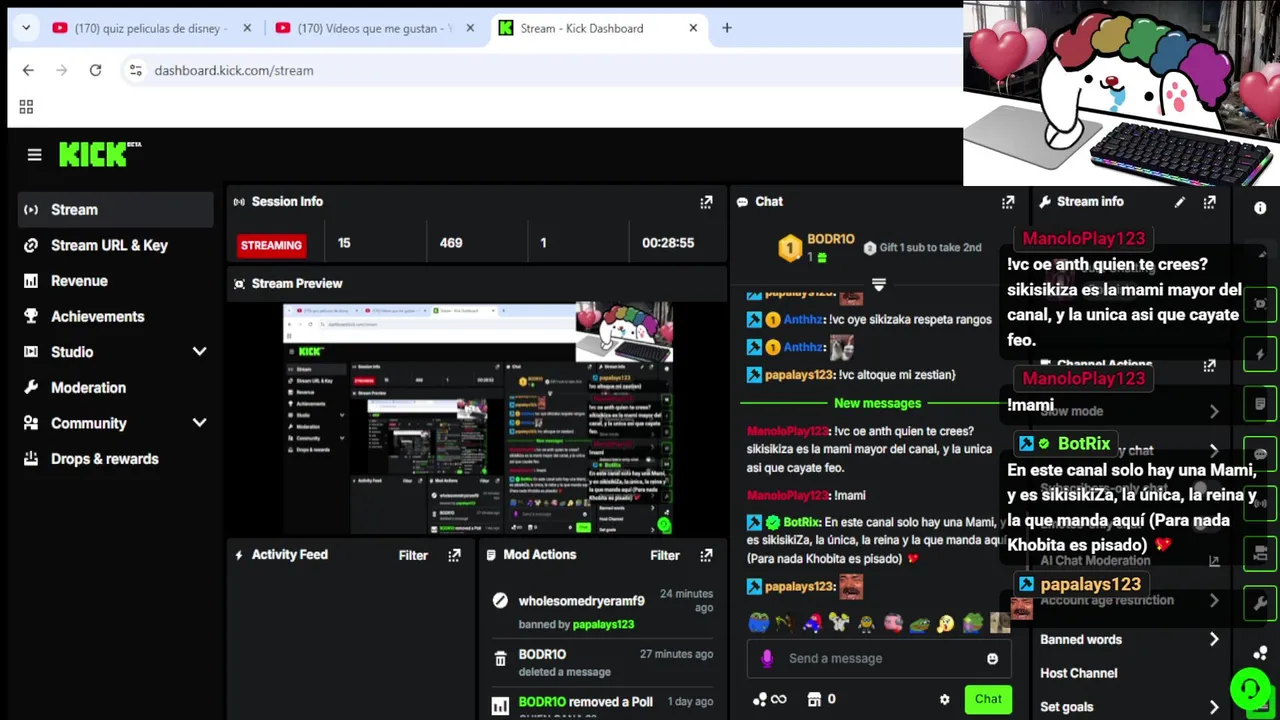
Task: Insert the blue Pepe emote
Action: click(x=758, y=623)
